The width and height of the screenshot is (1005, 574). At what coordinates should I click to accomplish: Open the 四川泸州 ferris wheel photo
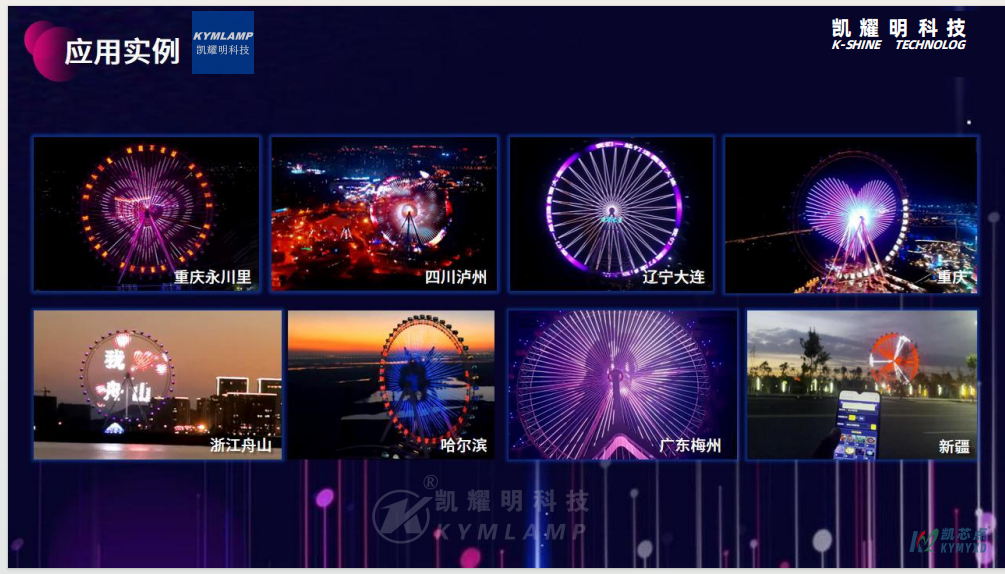tap(384, 214)
